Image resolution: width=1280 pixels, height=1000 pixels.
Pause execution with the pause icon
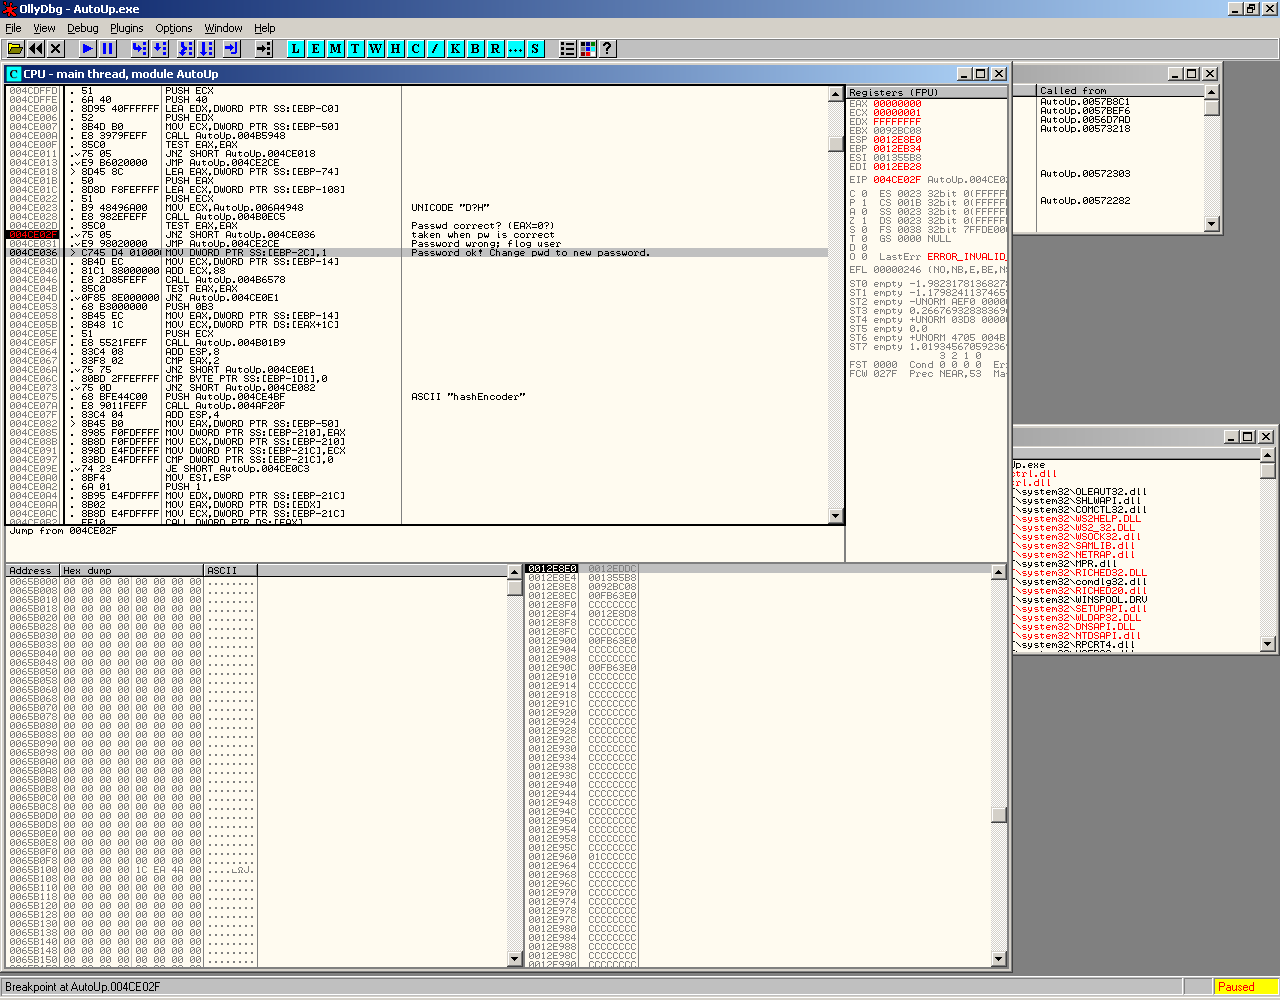point(108,49)
